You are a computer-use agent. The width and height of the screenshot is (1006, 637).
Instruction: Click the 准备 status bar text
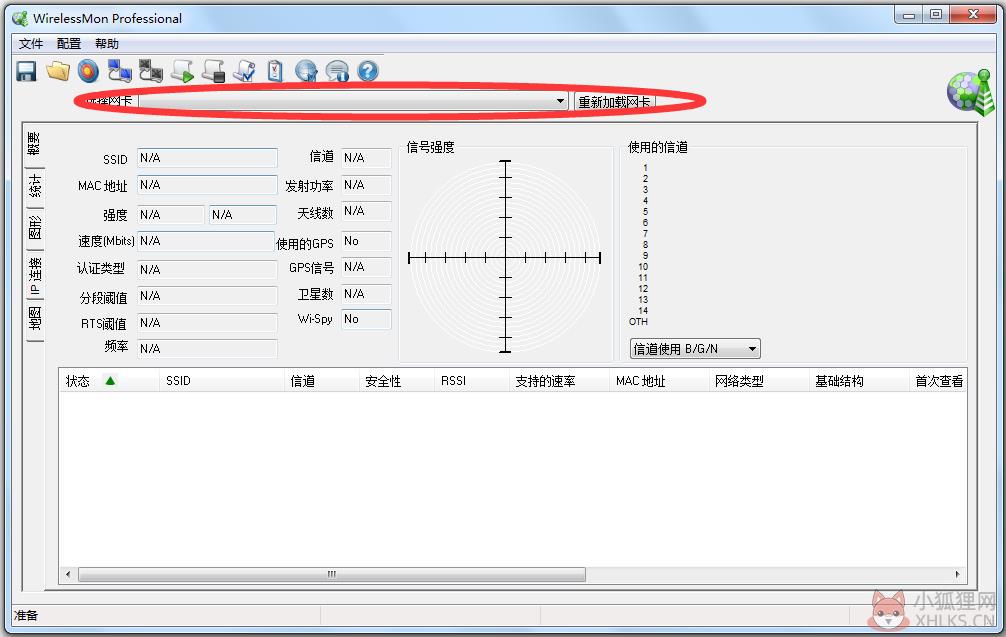click(x=26, y=616)
